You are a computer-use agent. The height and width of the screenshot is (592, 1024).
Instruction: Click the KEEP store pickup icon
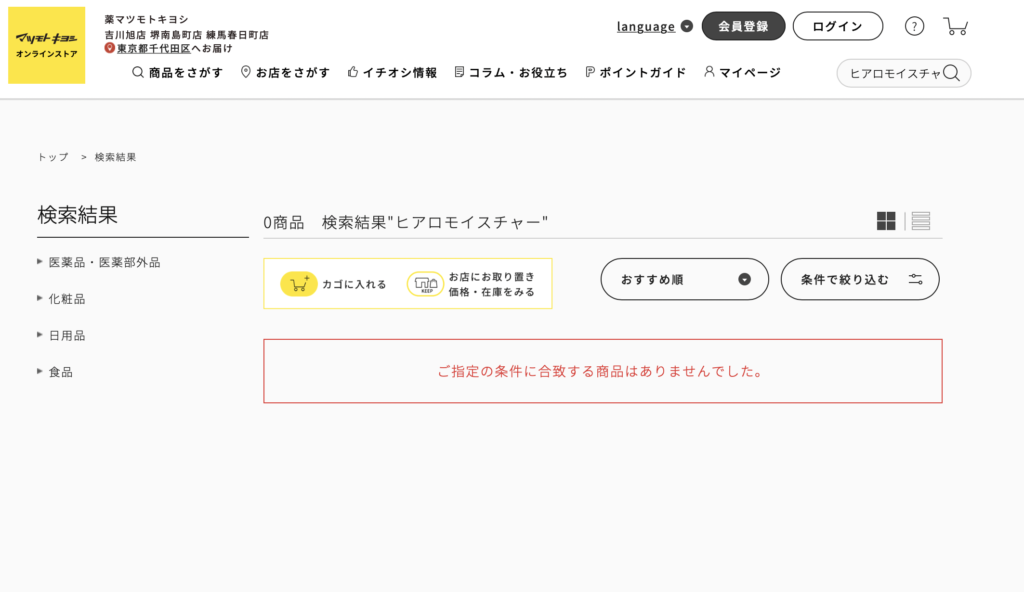425,284
